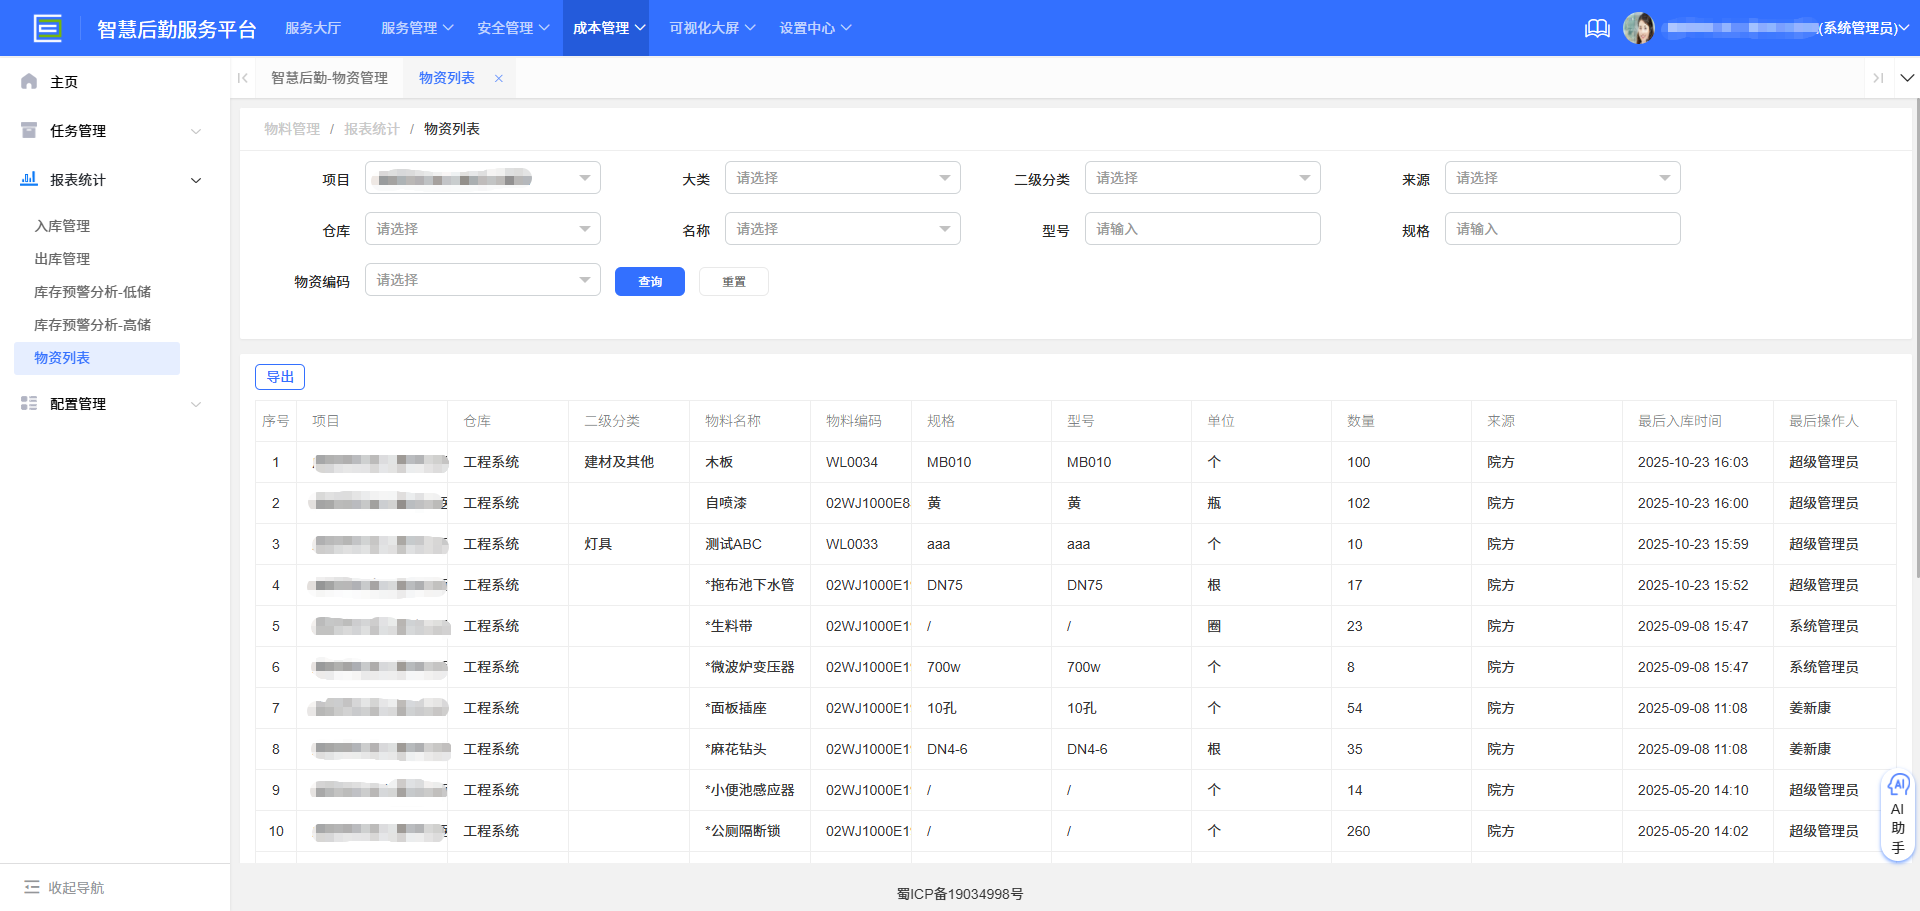Image resolution: width=1920 pixels, height=911 pixels.
Task: Click the 查询 search button
Action: coord(649,281)
